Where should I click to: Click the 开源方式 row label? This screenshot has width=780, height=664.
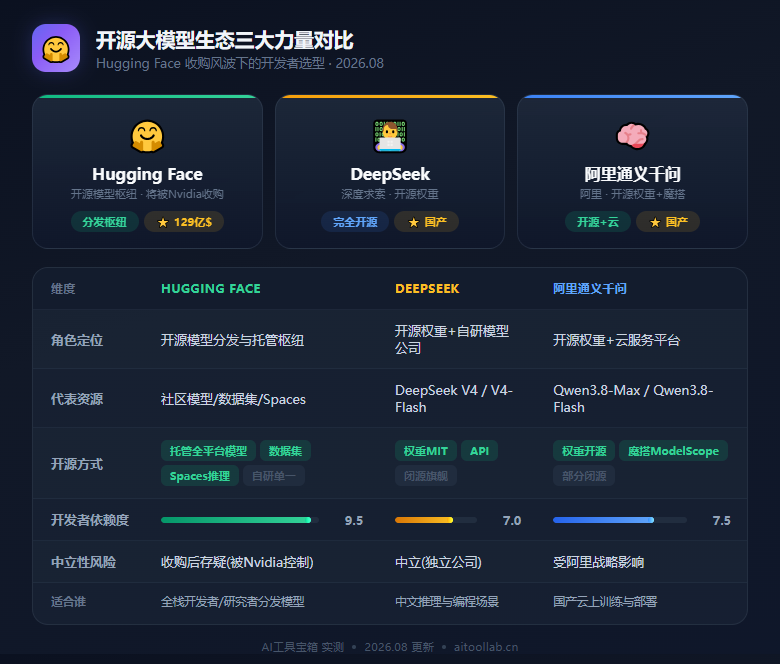click(77, 464)
